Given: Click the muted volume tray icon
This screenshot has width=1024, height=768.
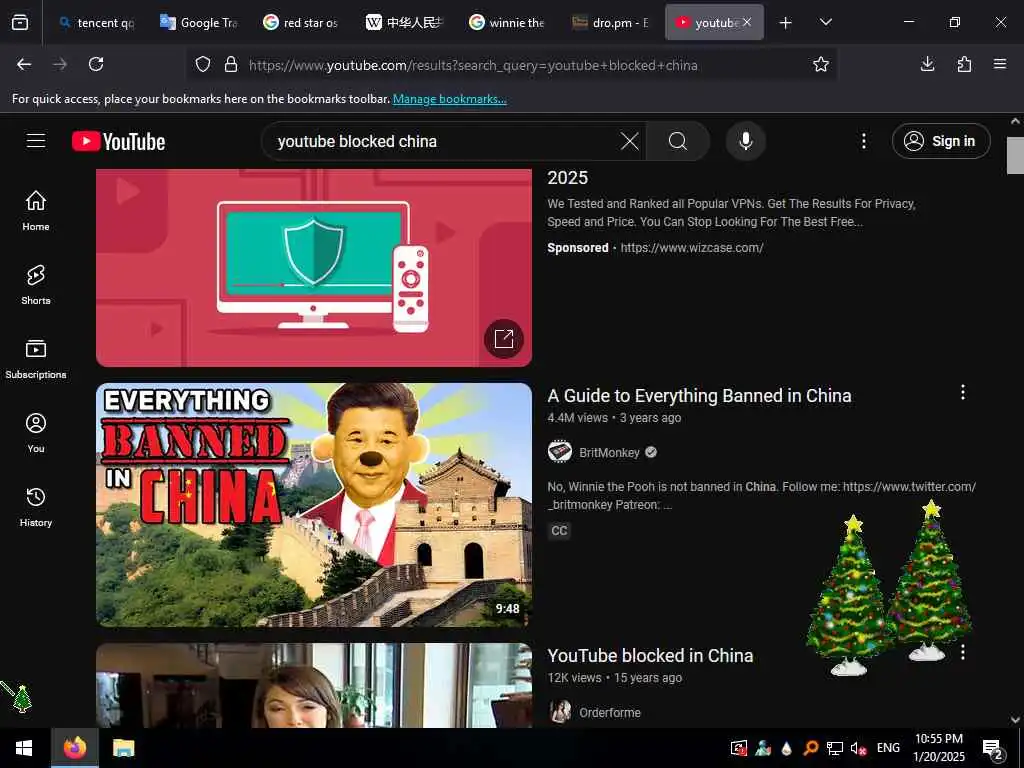Looking at the screenshot, I should click(858, 748).
